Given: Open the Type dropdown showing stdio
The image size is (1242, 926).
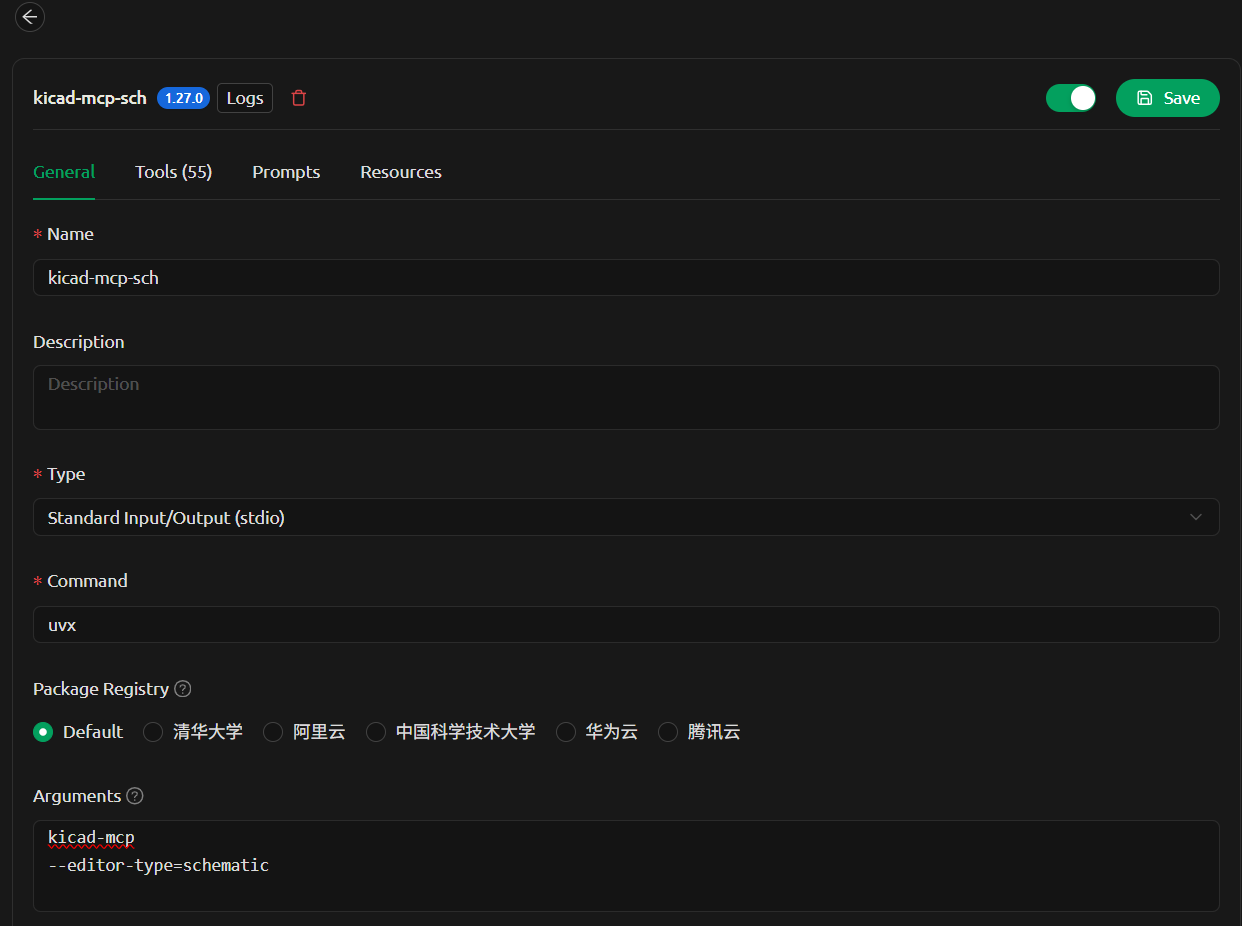Looking at the screenshot, I should (x=626, y=517).
